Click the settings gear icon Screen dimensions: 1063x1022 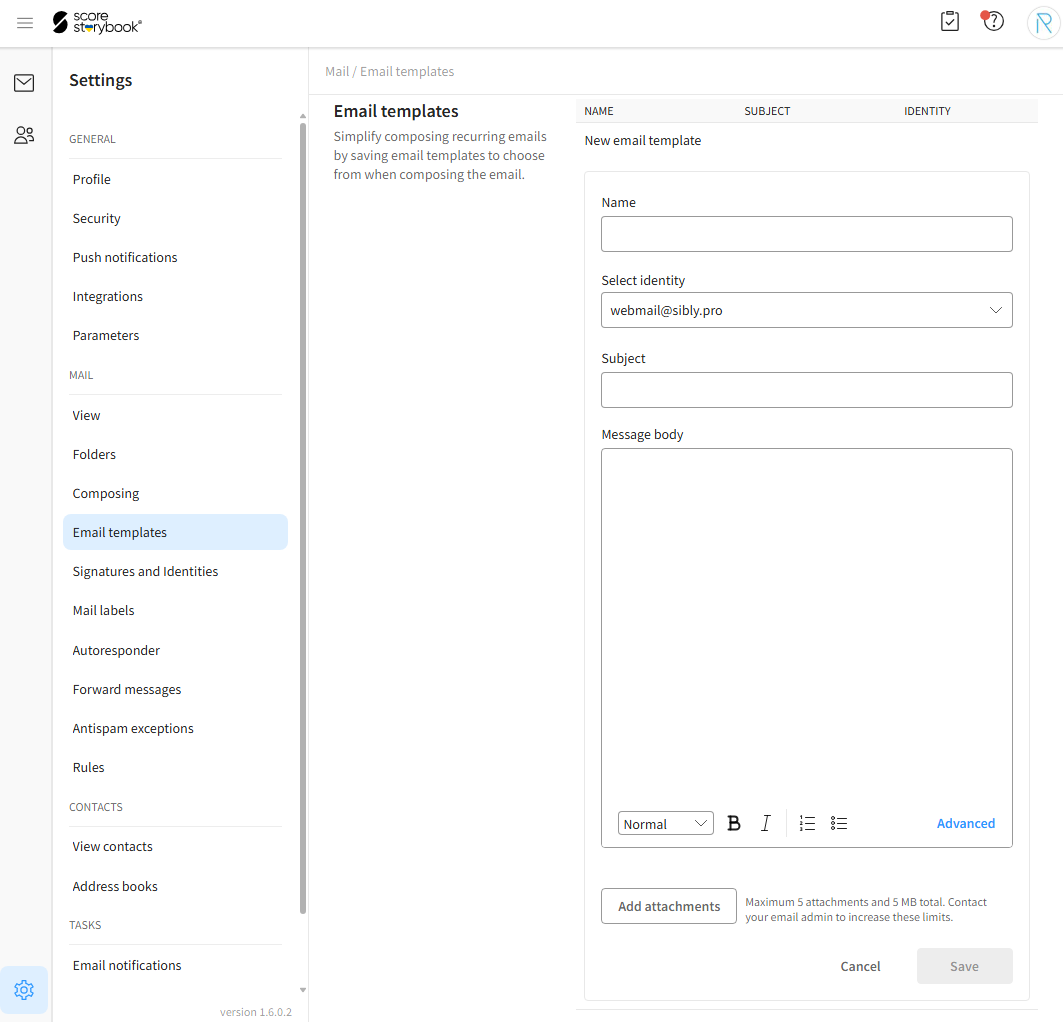[24, 989]
